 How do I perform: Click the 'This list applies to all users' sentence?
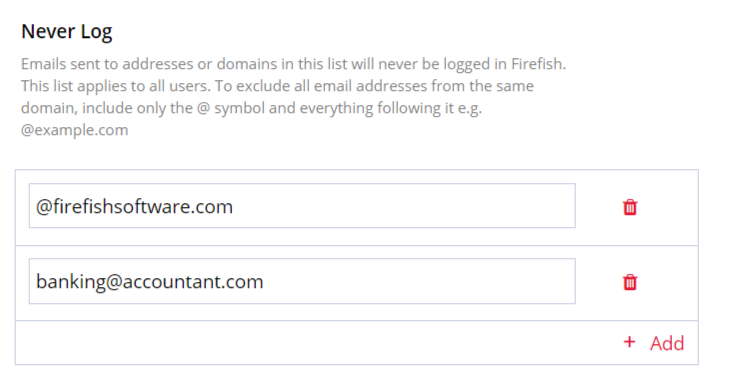tap(116, 86)
